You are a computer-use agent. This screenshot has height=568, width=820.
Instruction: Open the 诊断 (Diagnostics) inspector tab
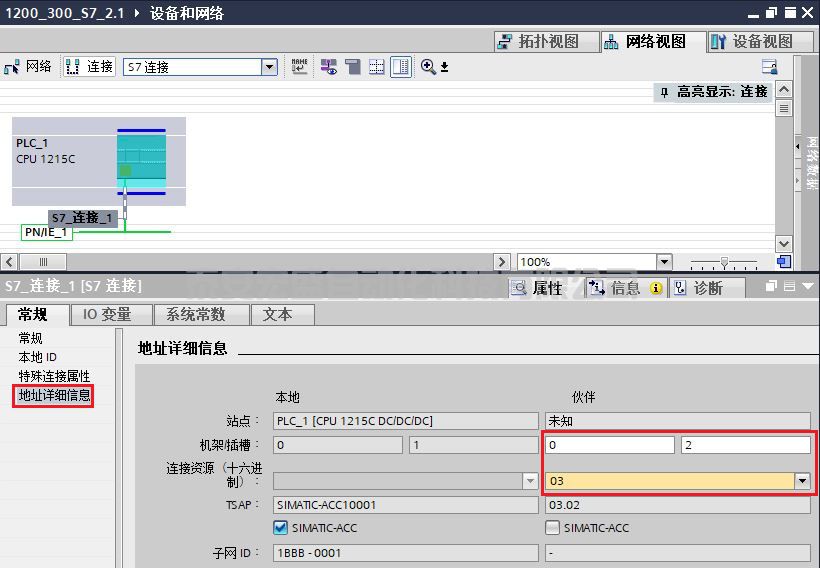click(698, 288)
